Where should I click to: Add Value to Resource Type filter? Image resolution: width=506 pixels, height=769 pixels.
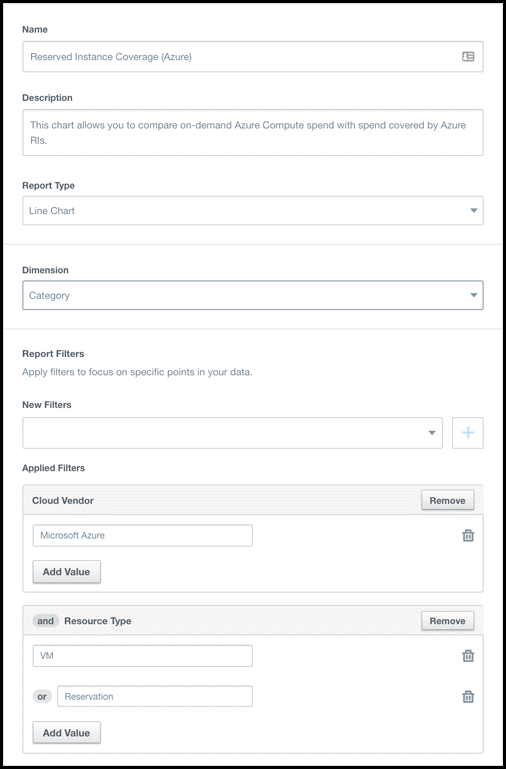67,733
